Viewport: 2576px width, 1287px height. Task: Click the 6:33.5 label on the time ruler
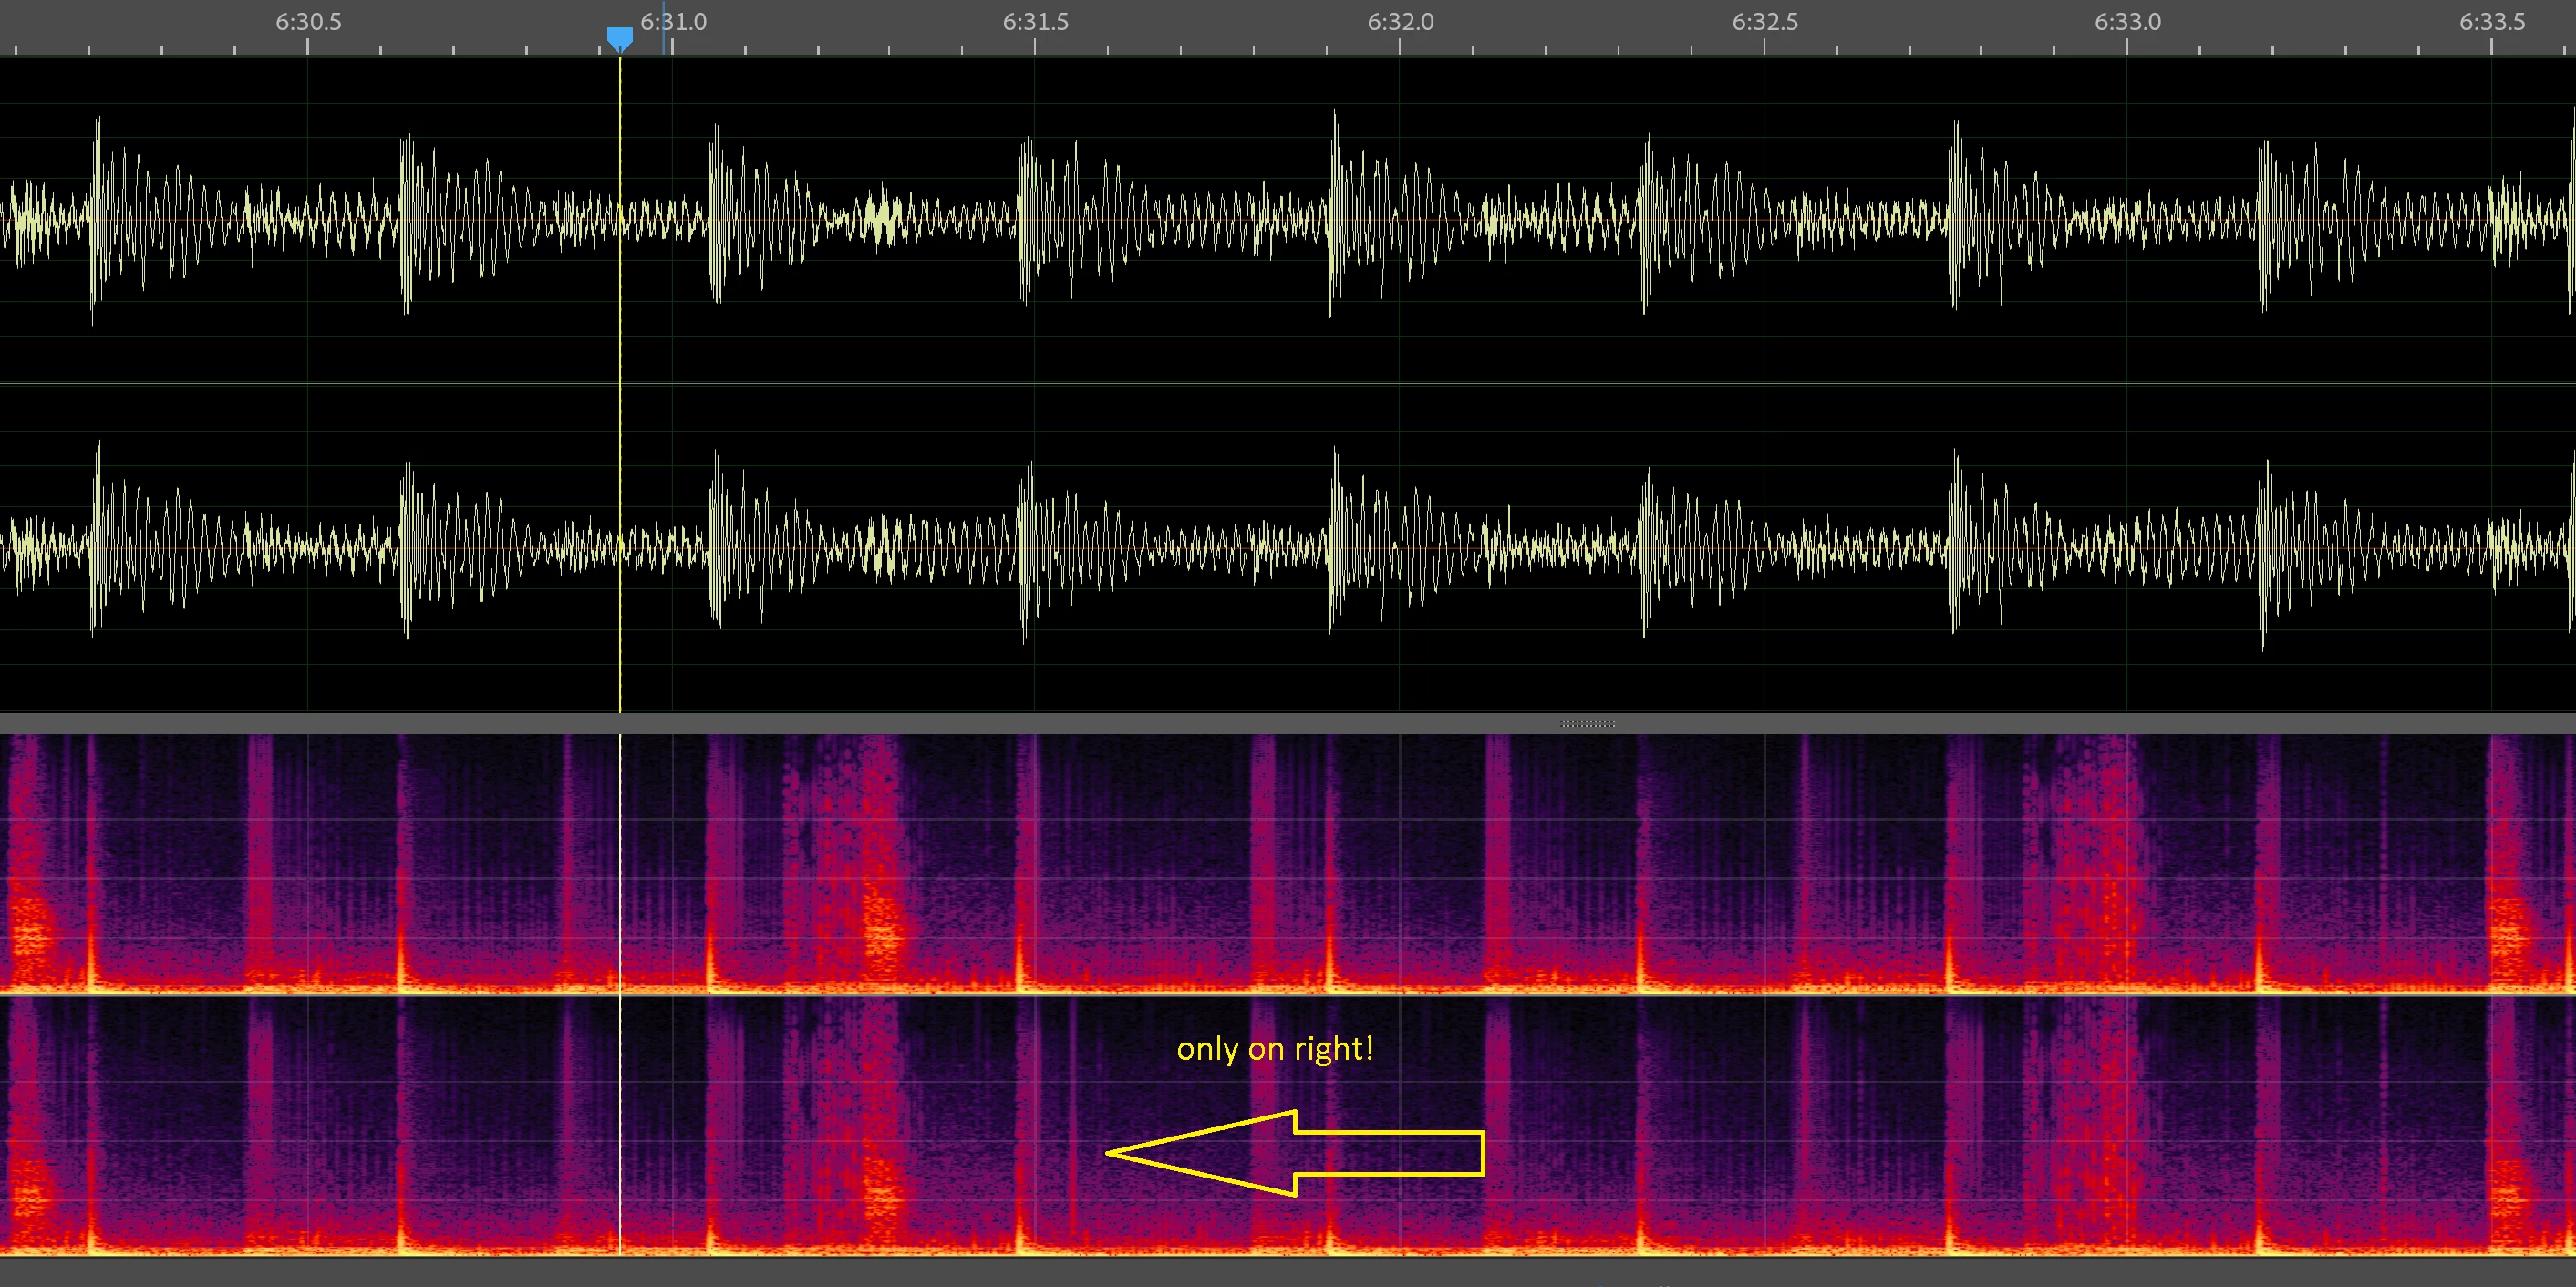2492,22
